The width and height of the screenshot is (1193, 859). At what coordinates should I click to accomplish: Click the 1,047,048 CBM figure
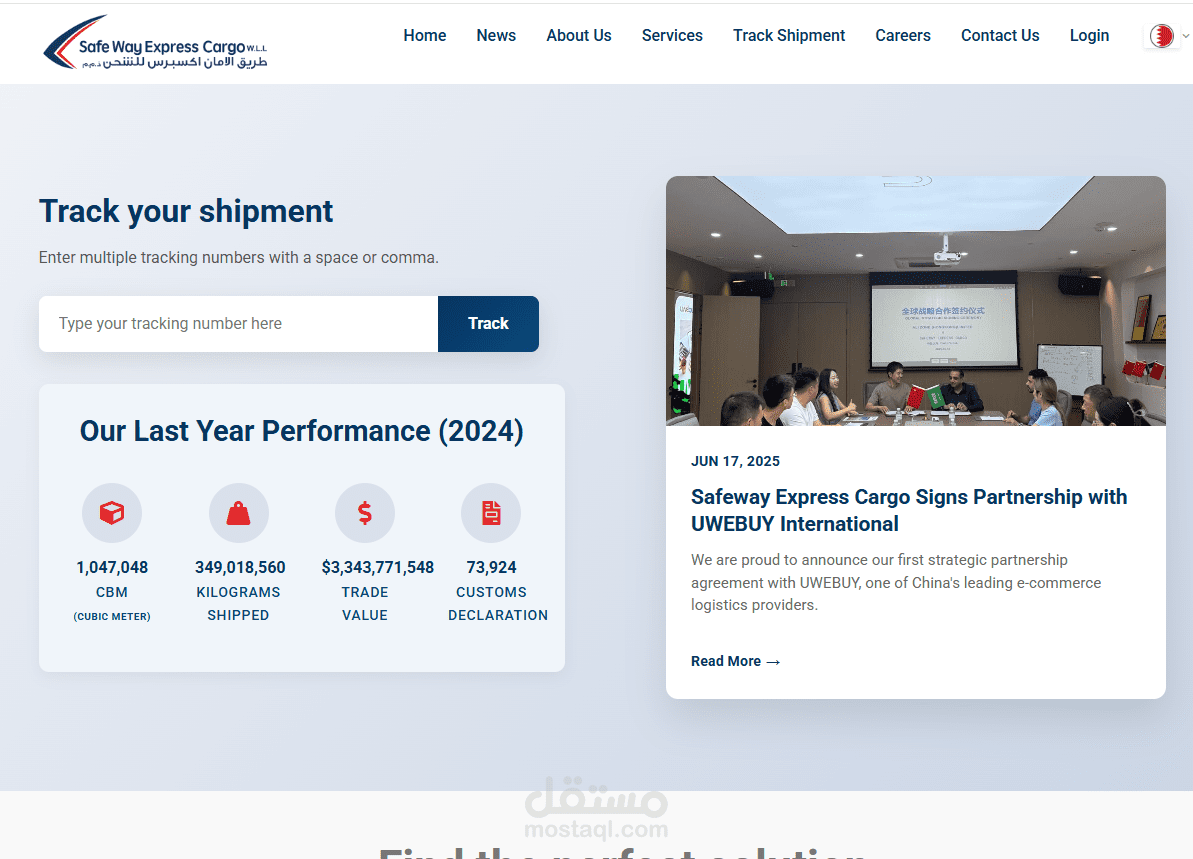[x=112, y=568]
